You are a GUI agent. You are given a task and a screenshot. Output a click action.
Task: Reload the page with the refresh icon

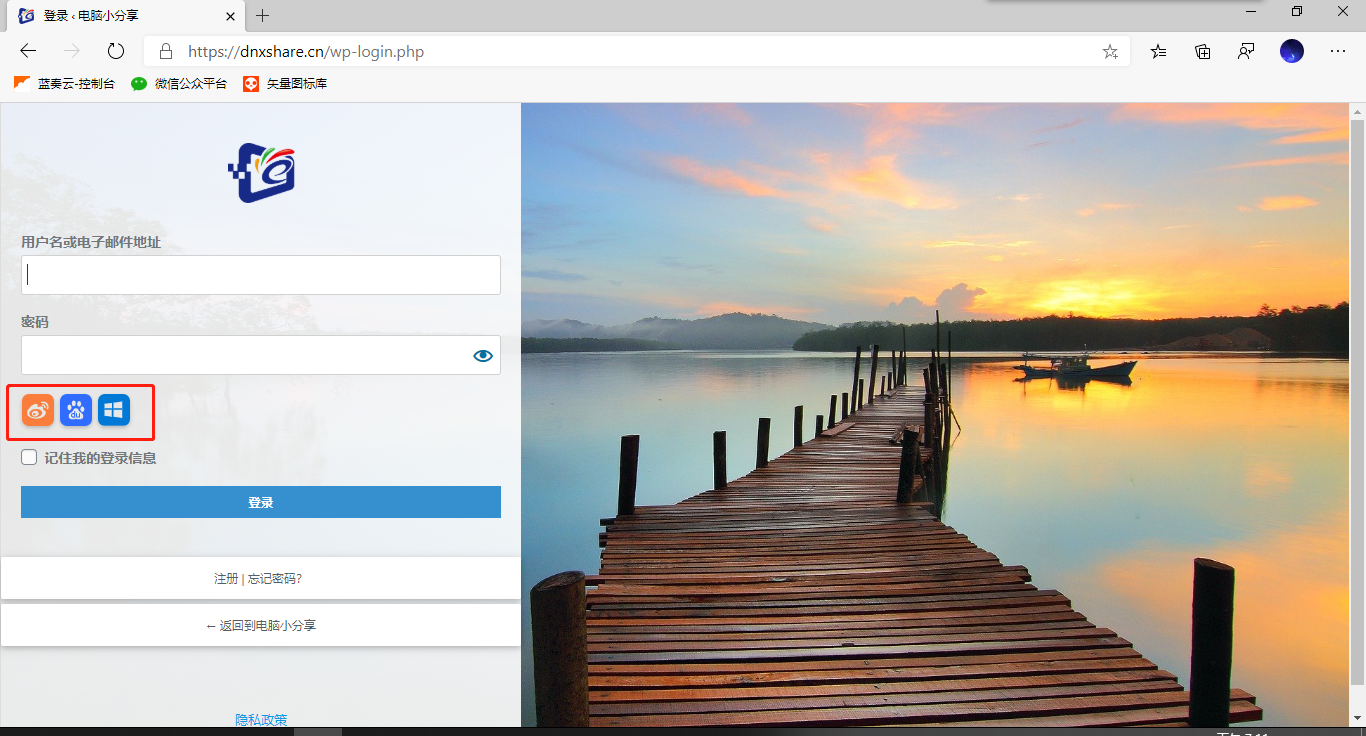[x=115, y=51]
